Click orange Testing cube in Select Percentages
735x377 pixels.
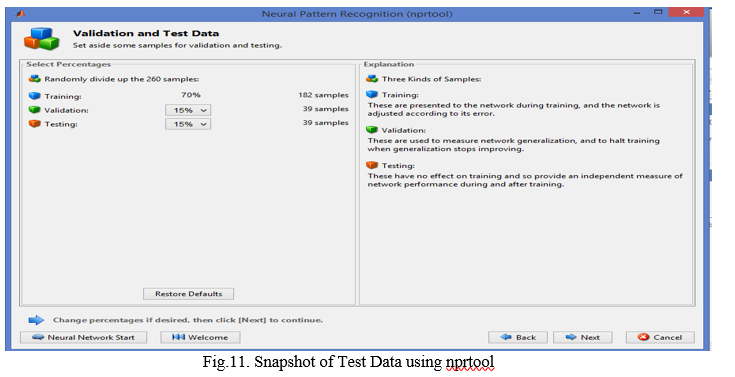click(x=35, y=124)
